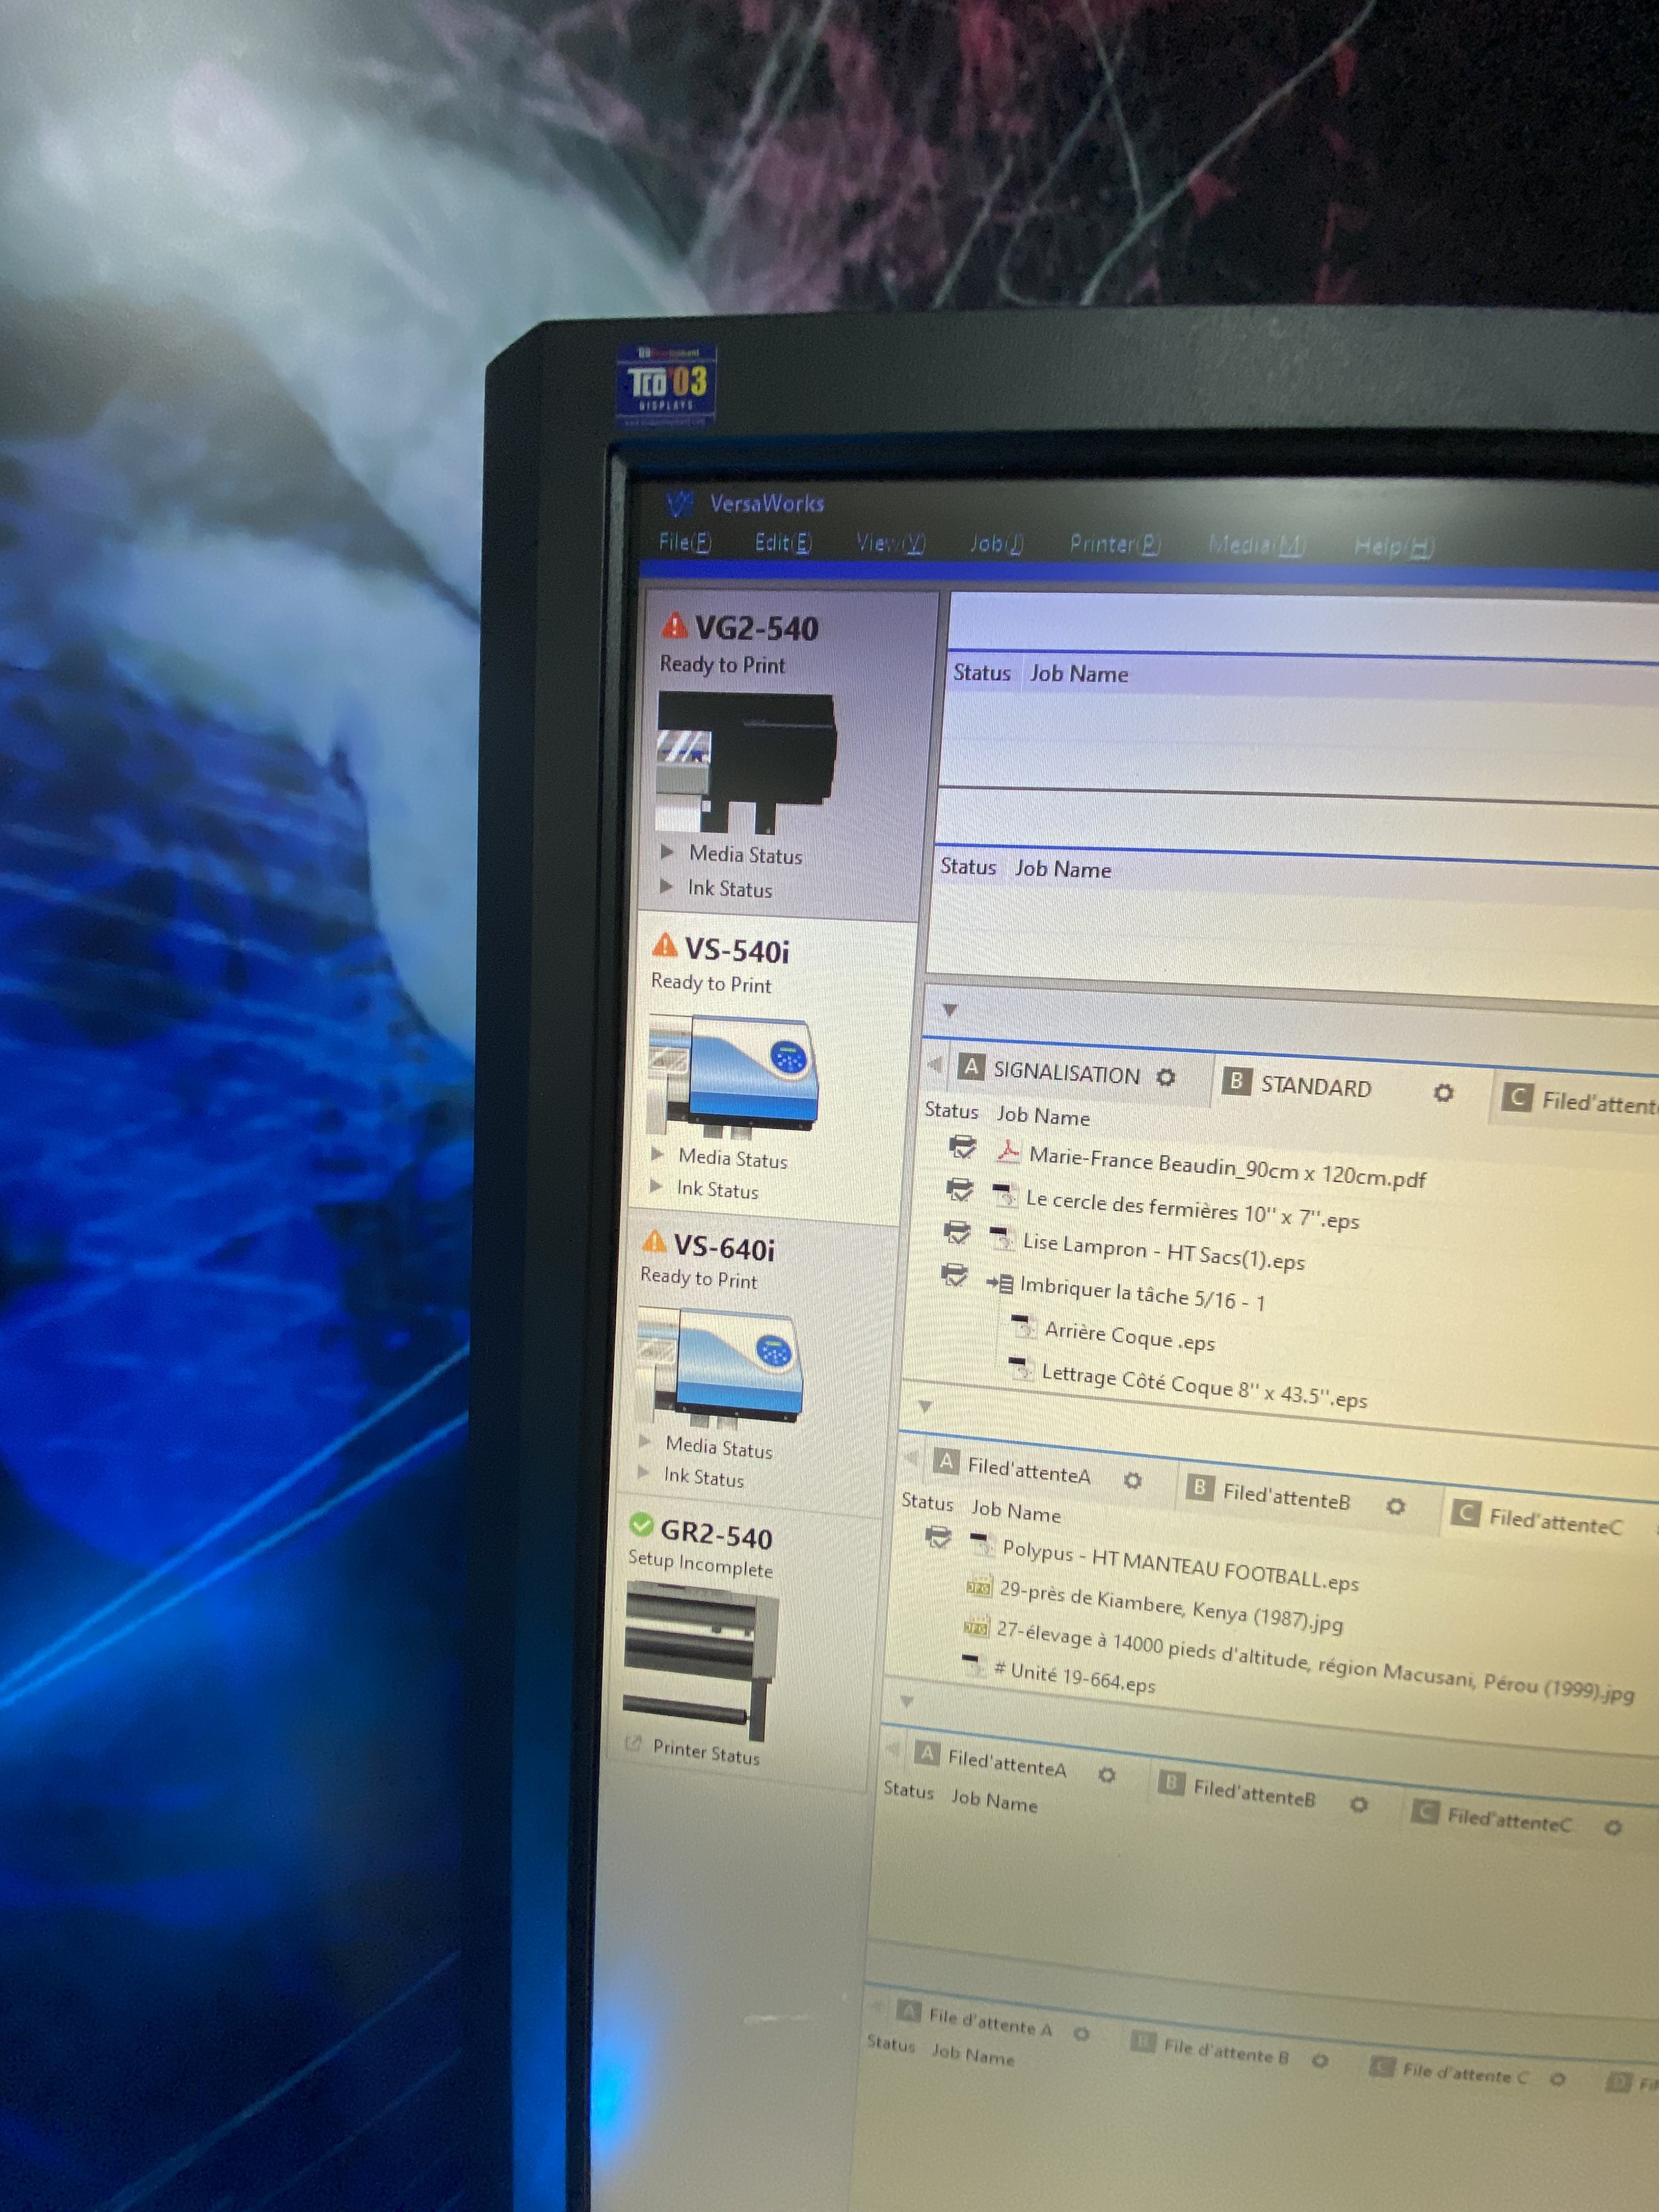
Task: Select job Marie-France Beaudin_90cm x 120cm.pdf
Action: click(x=1227, y=1167)
